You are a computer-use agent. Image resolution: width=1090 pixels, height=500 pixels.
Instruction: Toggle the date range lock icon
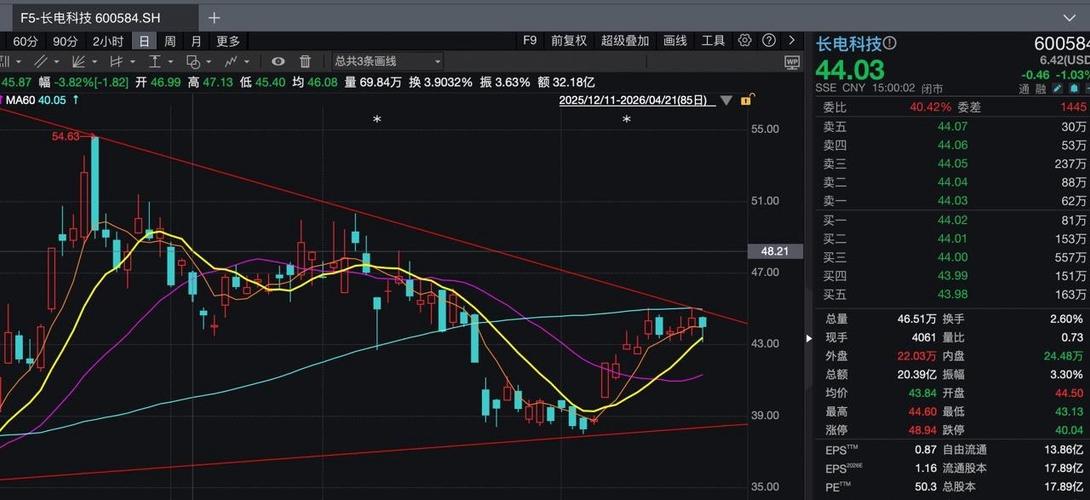745,100
